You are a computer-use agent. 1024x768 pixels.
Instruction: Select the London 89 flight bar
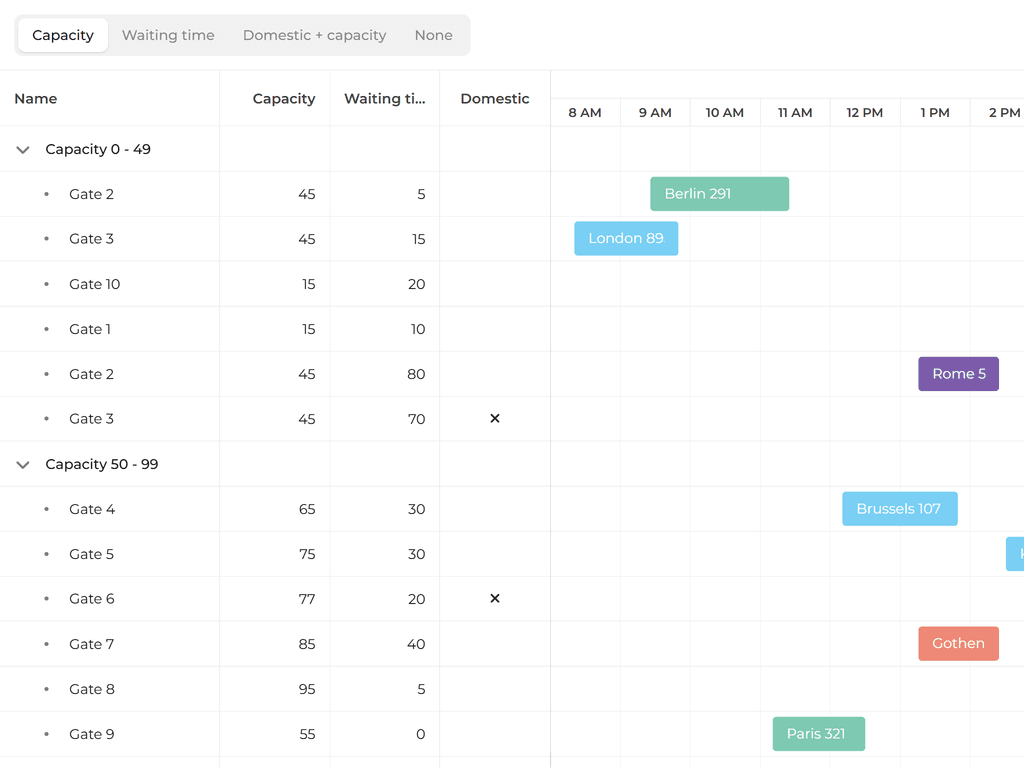626,239
